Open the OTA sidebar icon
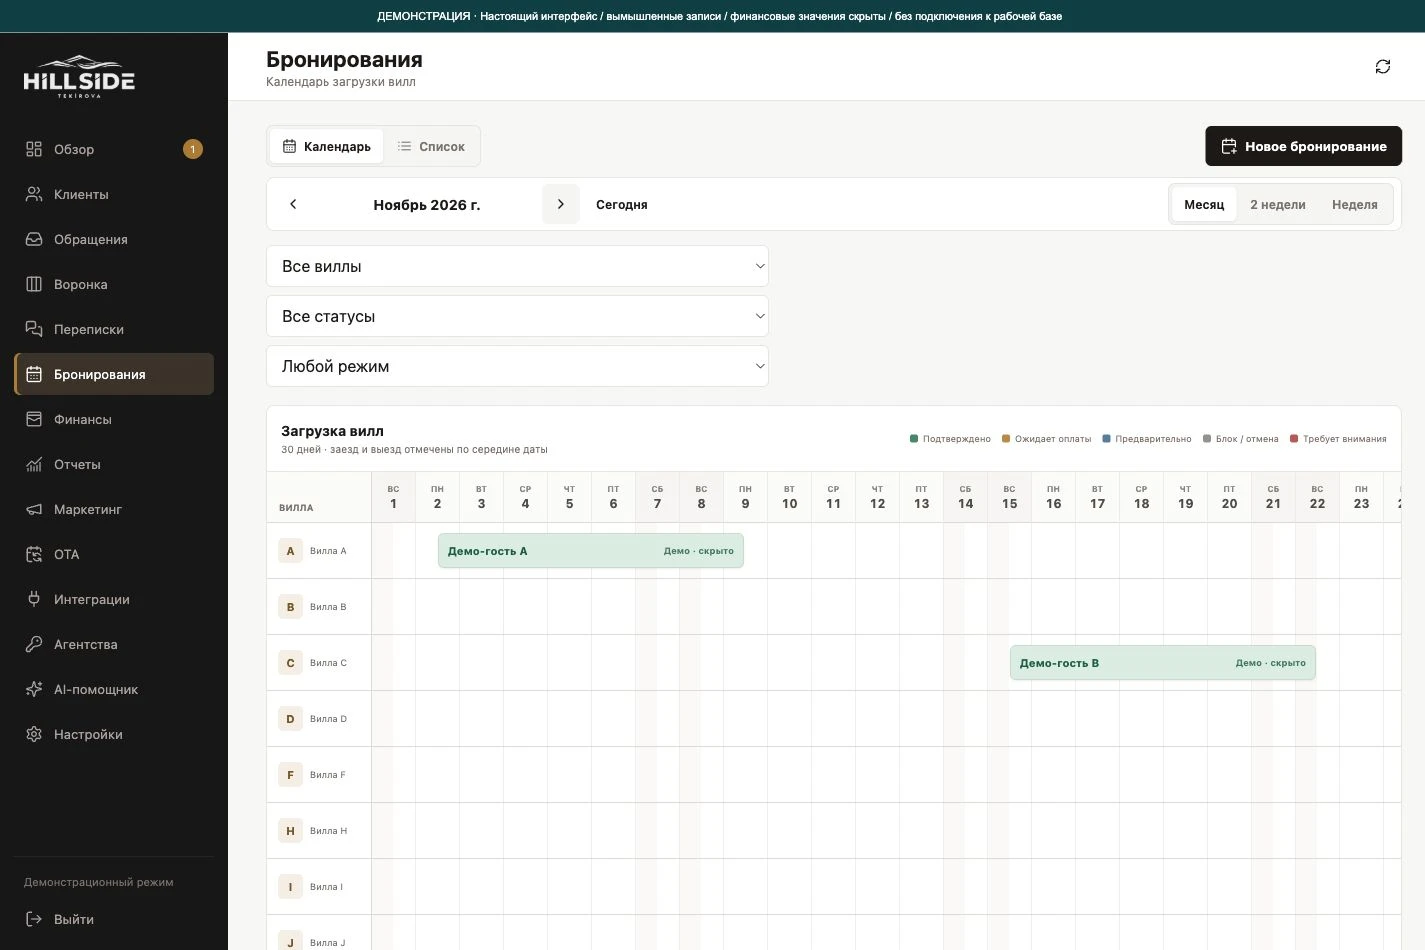 (34, 554)
